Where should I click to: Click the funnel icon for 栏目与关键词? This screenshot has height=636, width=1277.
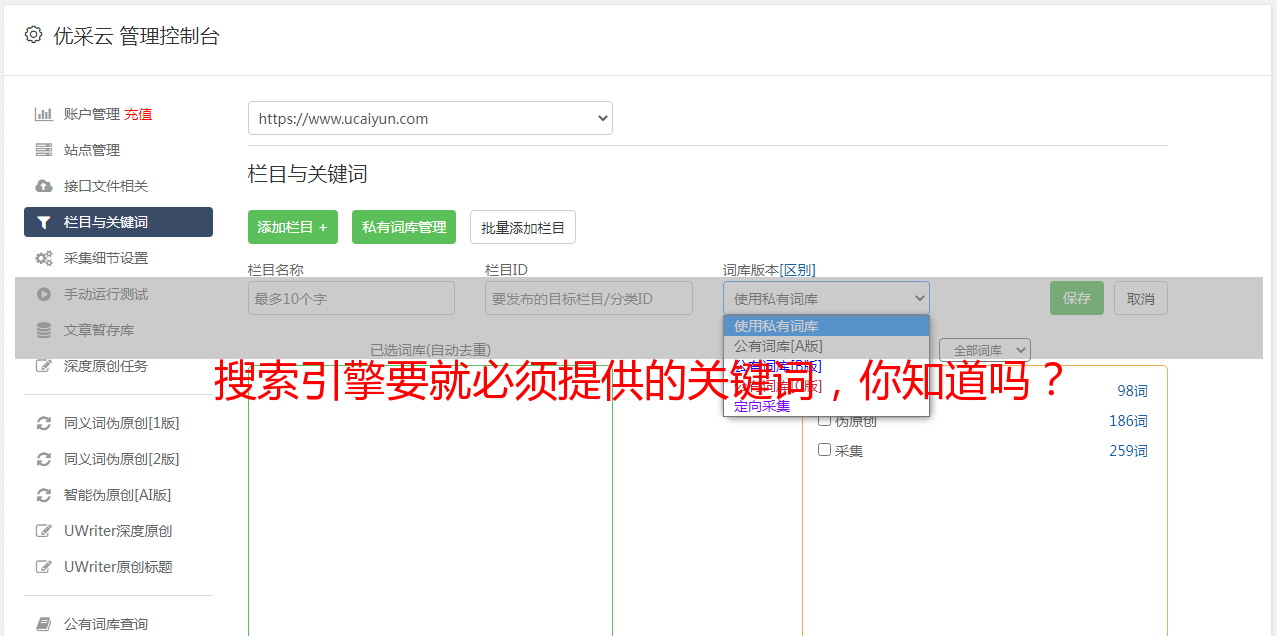[x=43, y=222]
